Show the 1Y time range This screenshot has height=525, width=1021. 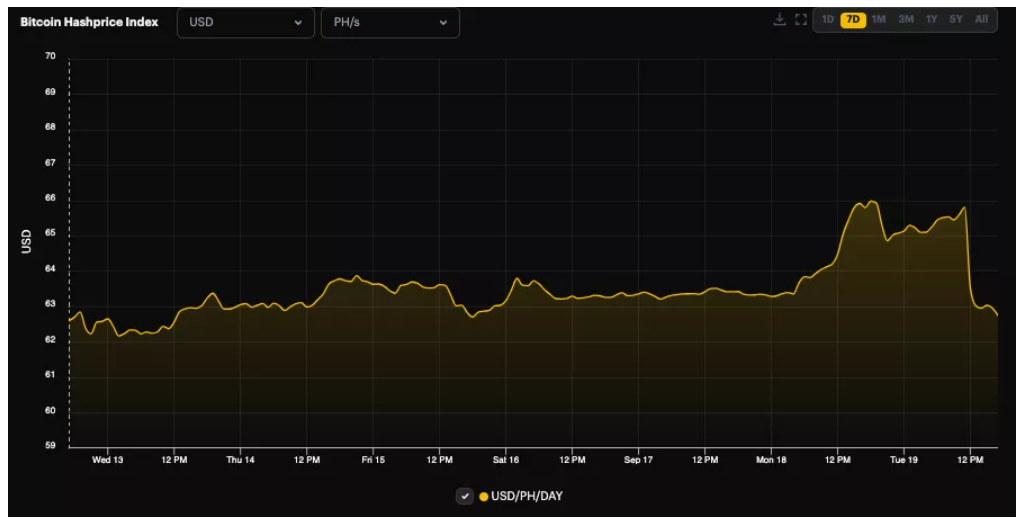932,20
